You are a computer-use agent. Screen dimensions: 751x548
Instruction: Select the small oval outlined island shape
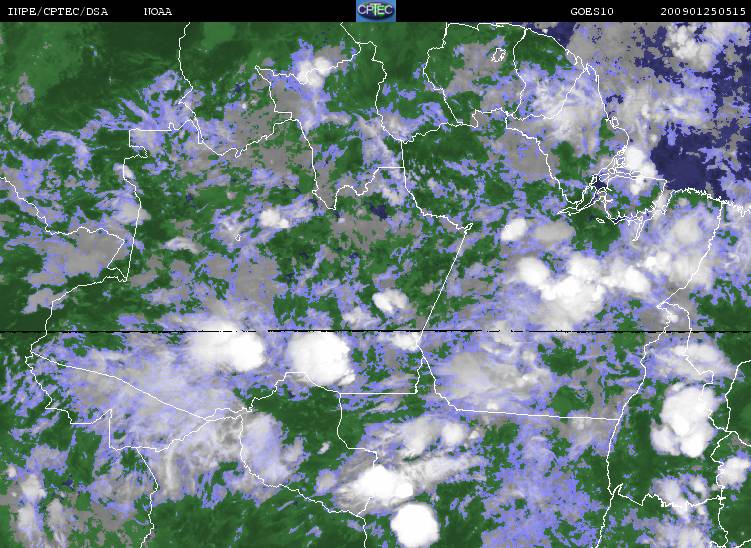coord(499,55)
